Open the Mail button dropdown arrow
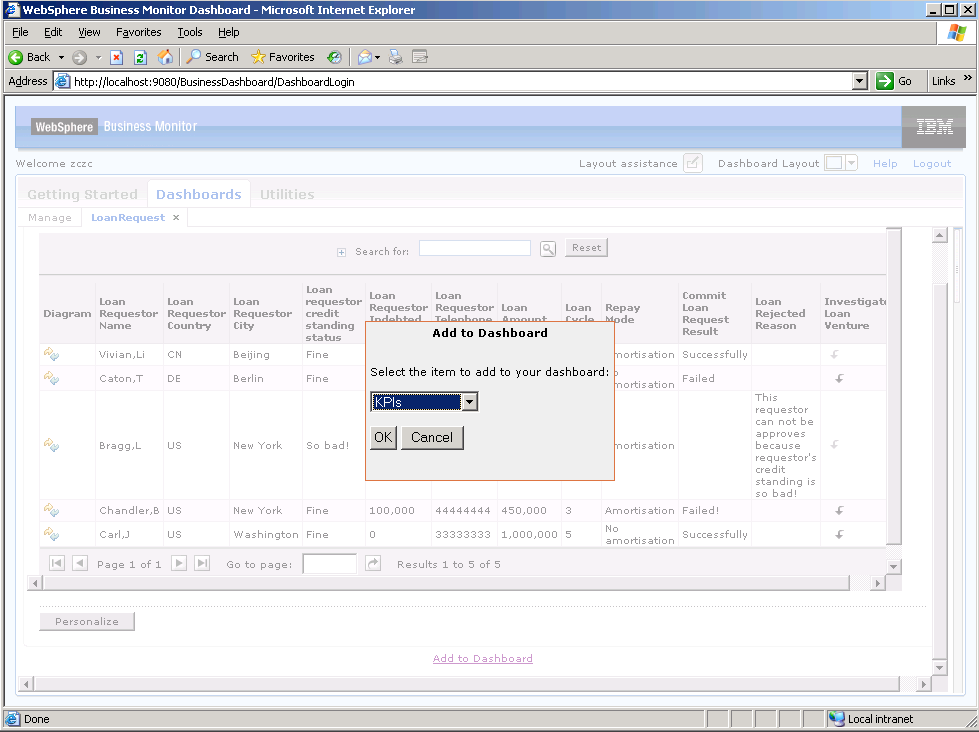979x732 pixels. 377,57
